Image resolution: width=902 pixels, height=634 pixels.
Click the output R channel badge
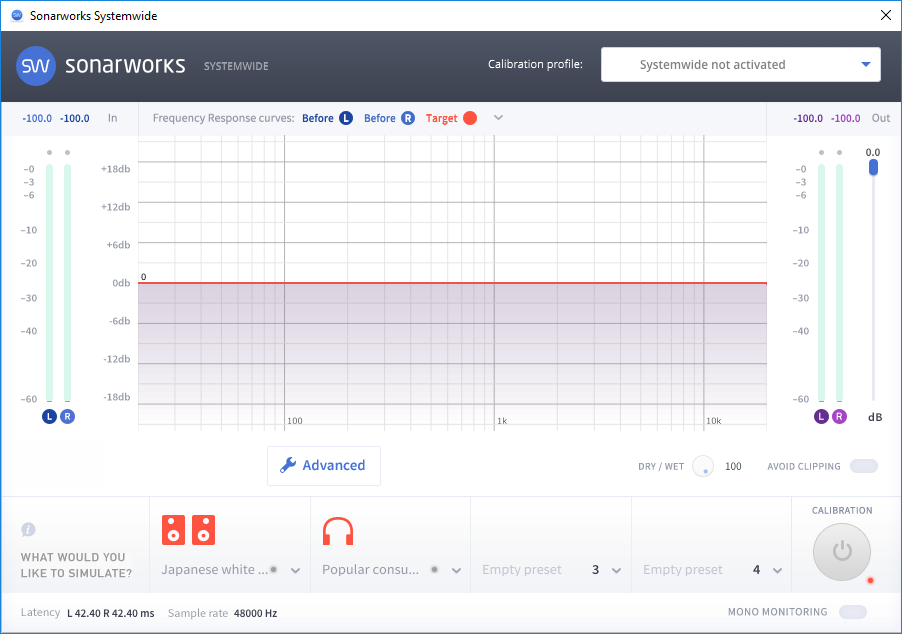[839, 417]
